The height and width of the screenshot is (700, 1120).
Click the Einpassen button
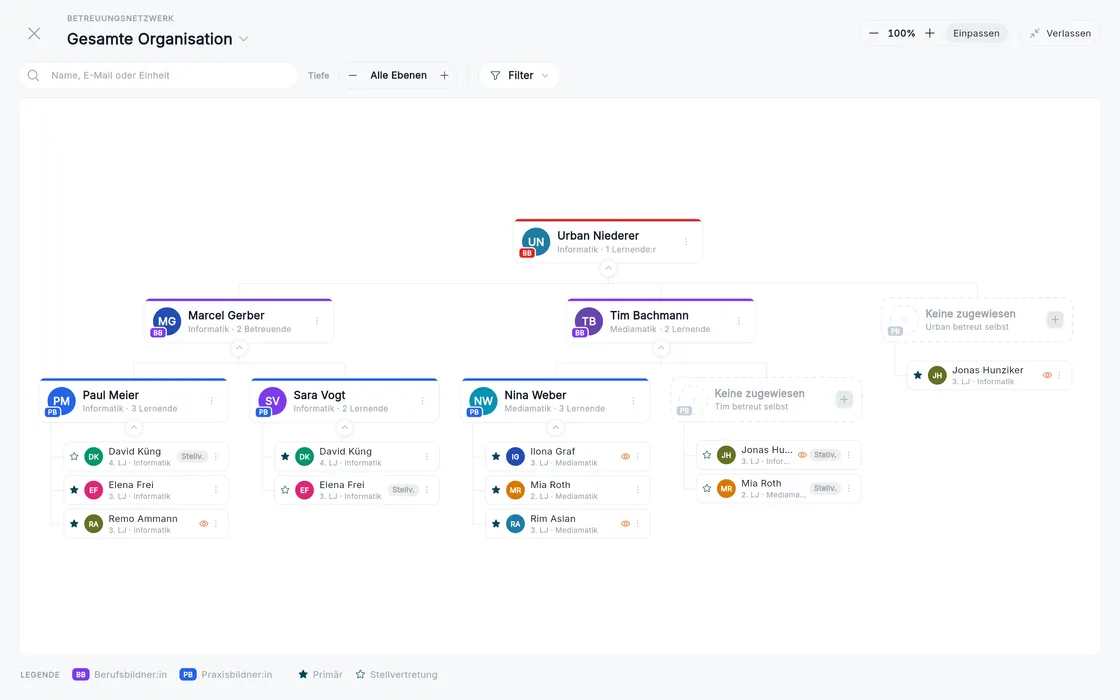[x=976, y=34]
